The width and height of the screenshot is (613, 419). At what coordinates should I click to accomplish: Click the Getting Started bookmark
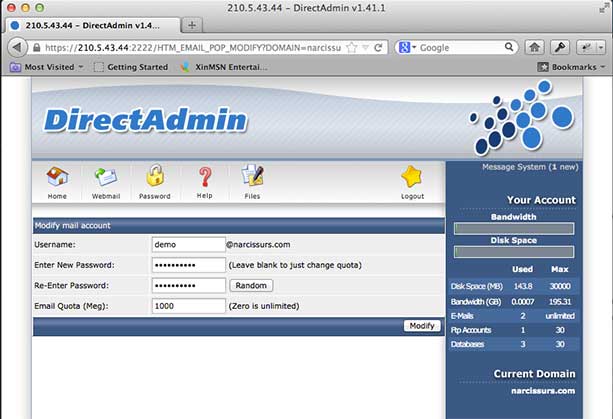point(131,67)
